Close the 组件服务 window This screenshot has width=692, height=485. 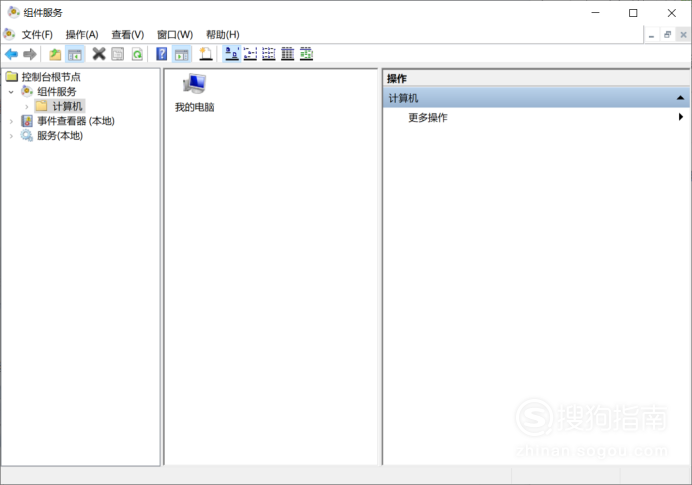(x=671, y=13)
